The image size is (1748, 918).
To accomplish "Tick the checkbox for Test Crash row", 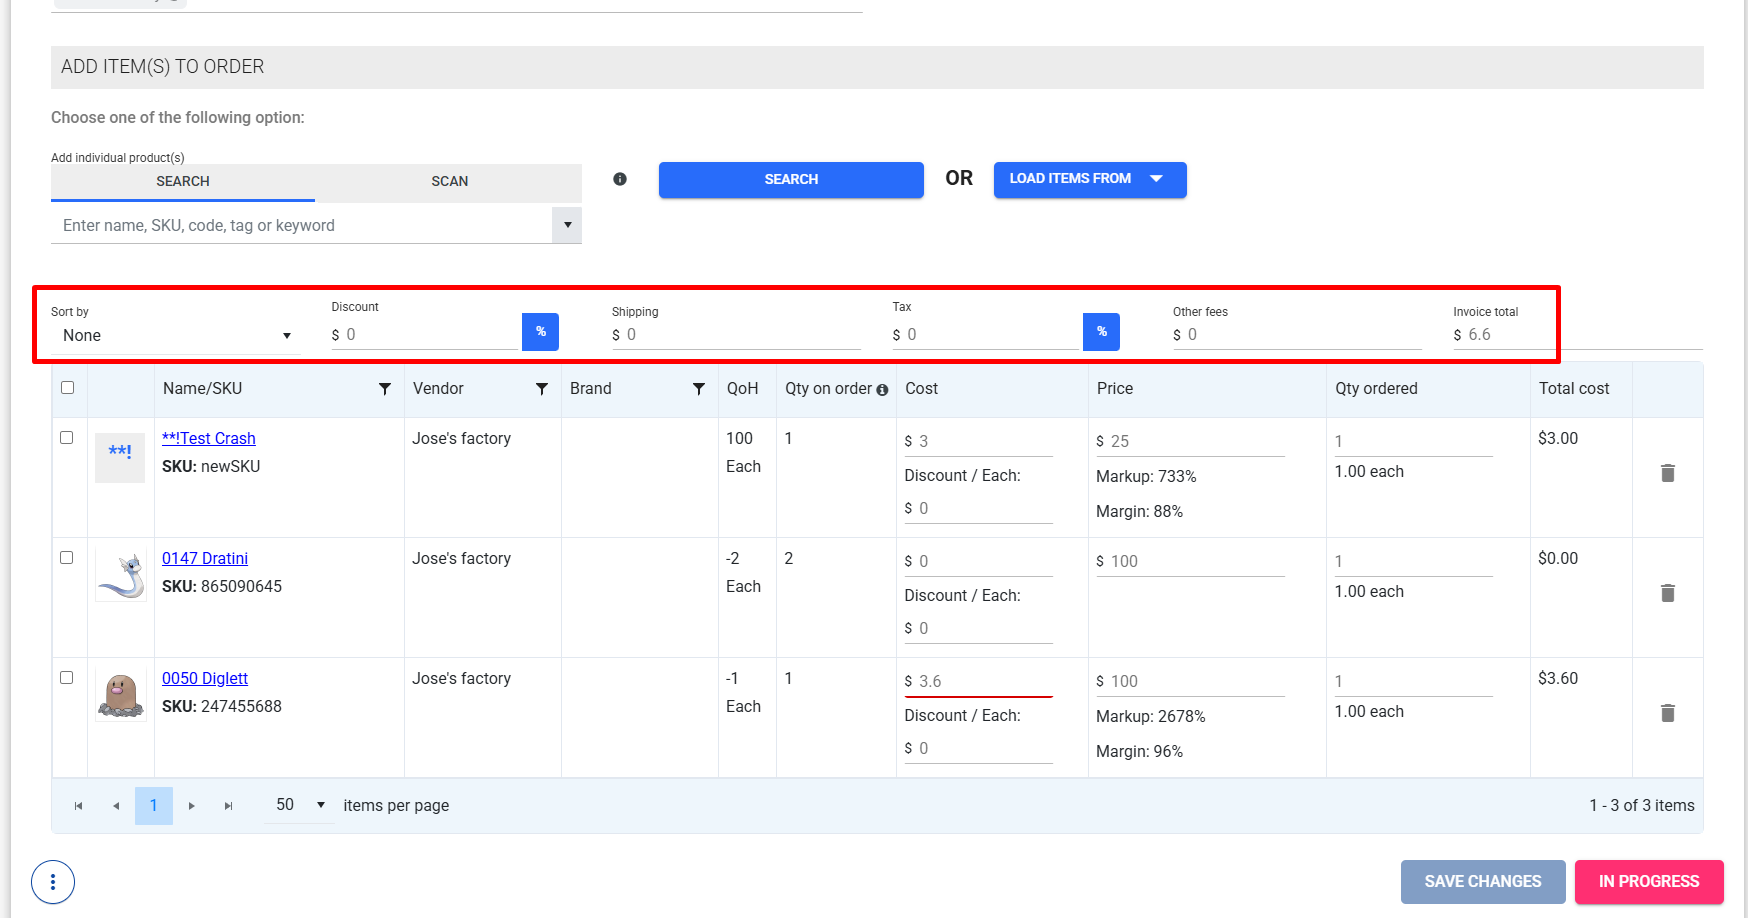I will [67, 438].
